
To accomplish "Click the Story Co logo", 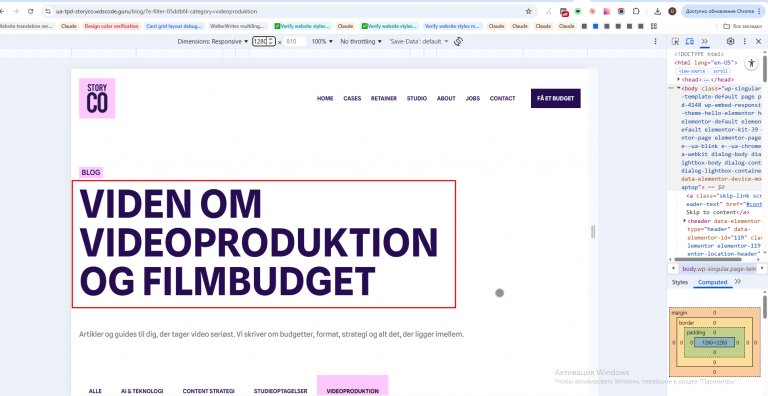I will tap(97, 98).
